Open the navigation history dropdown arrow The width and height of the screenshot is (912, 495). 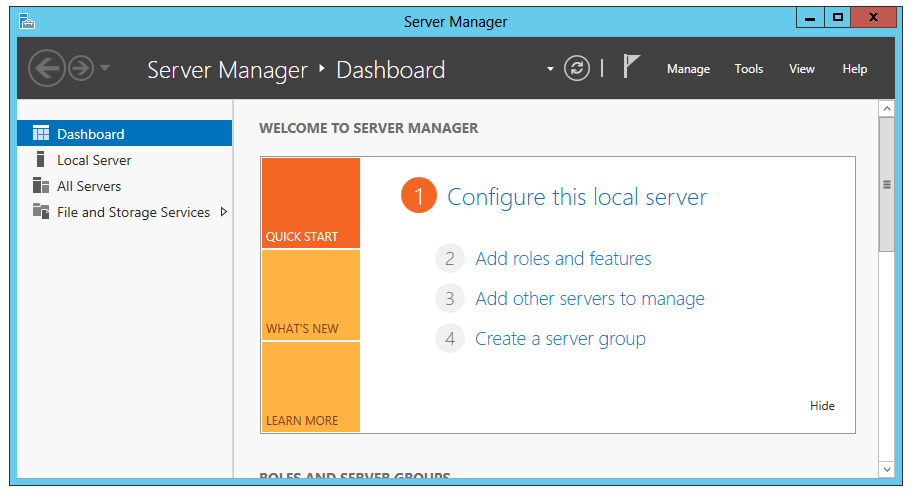105,69
